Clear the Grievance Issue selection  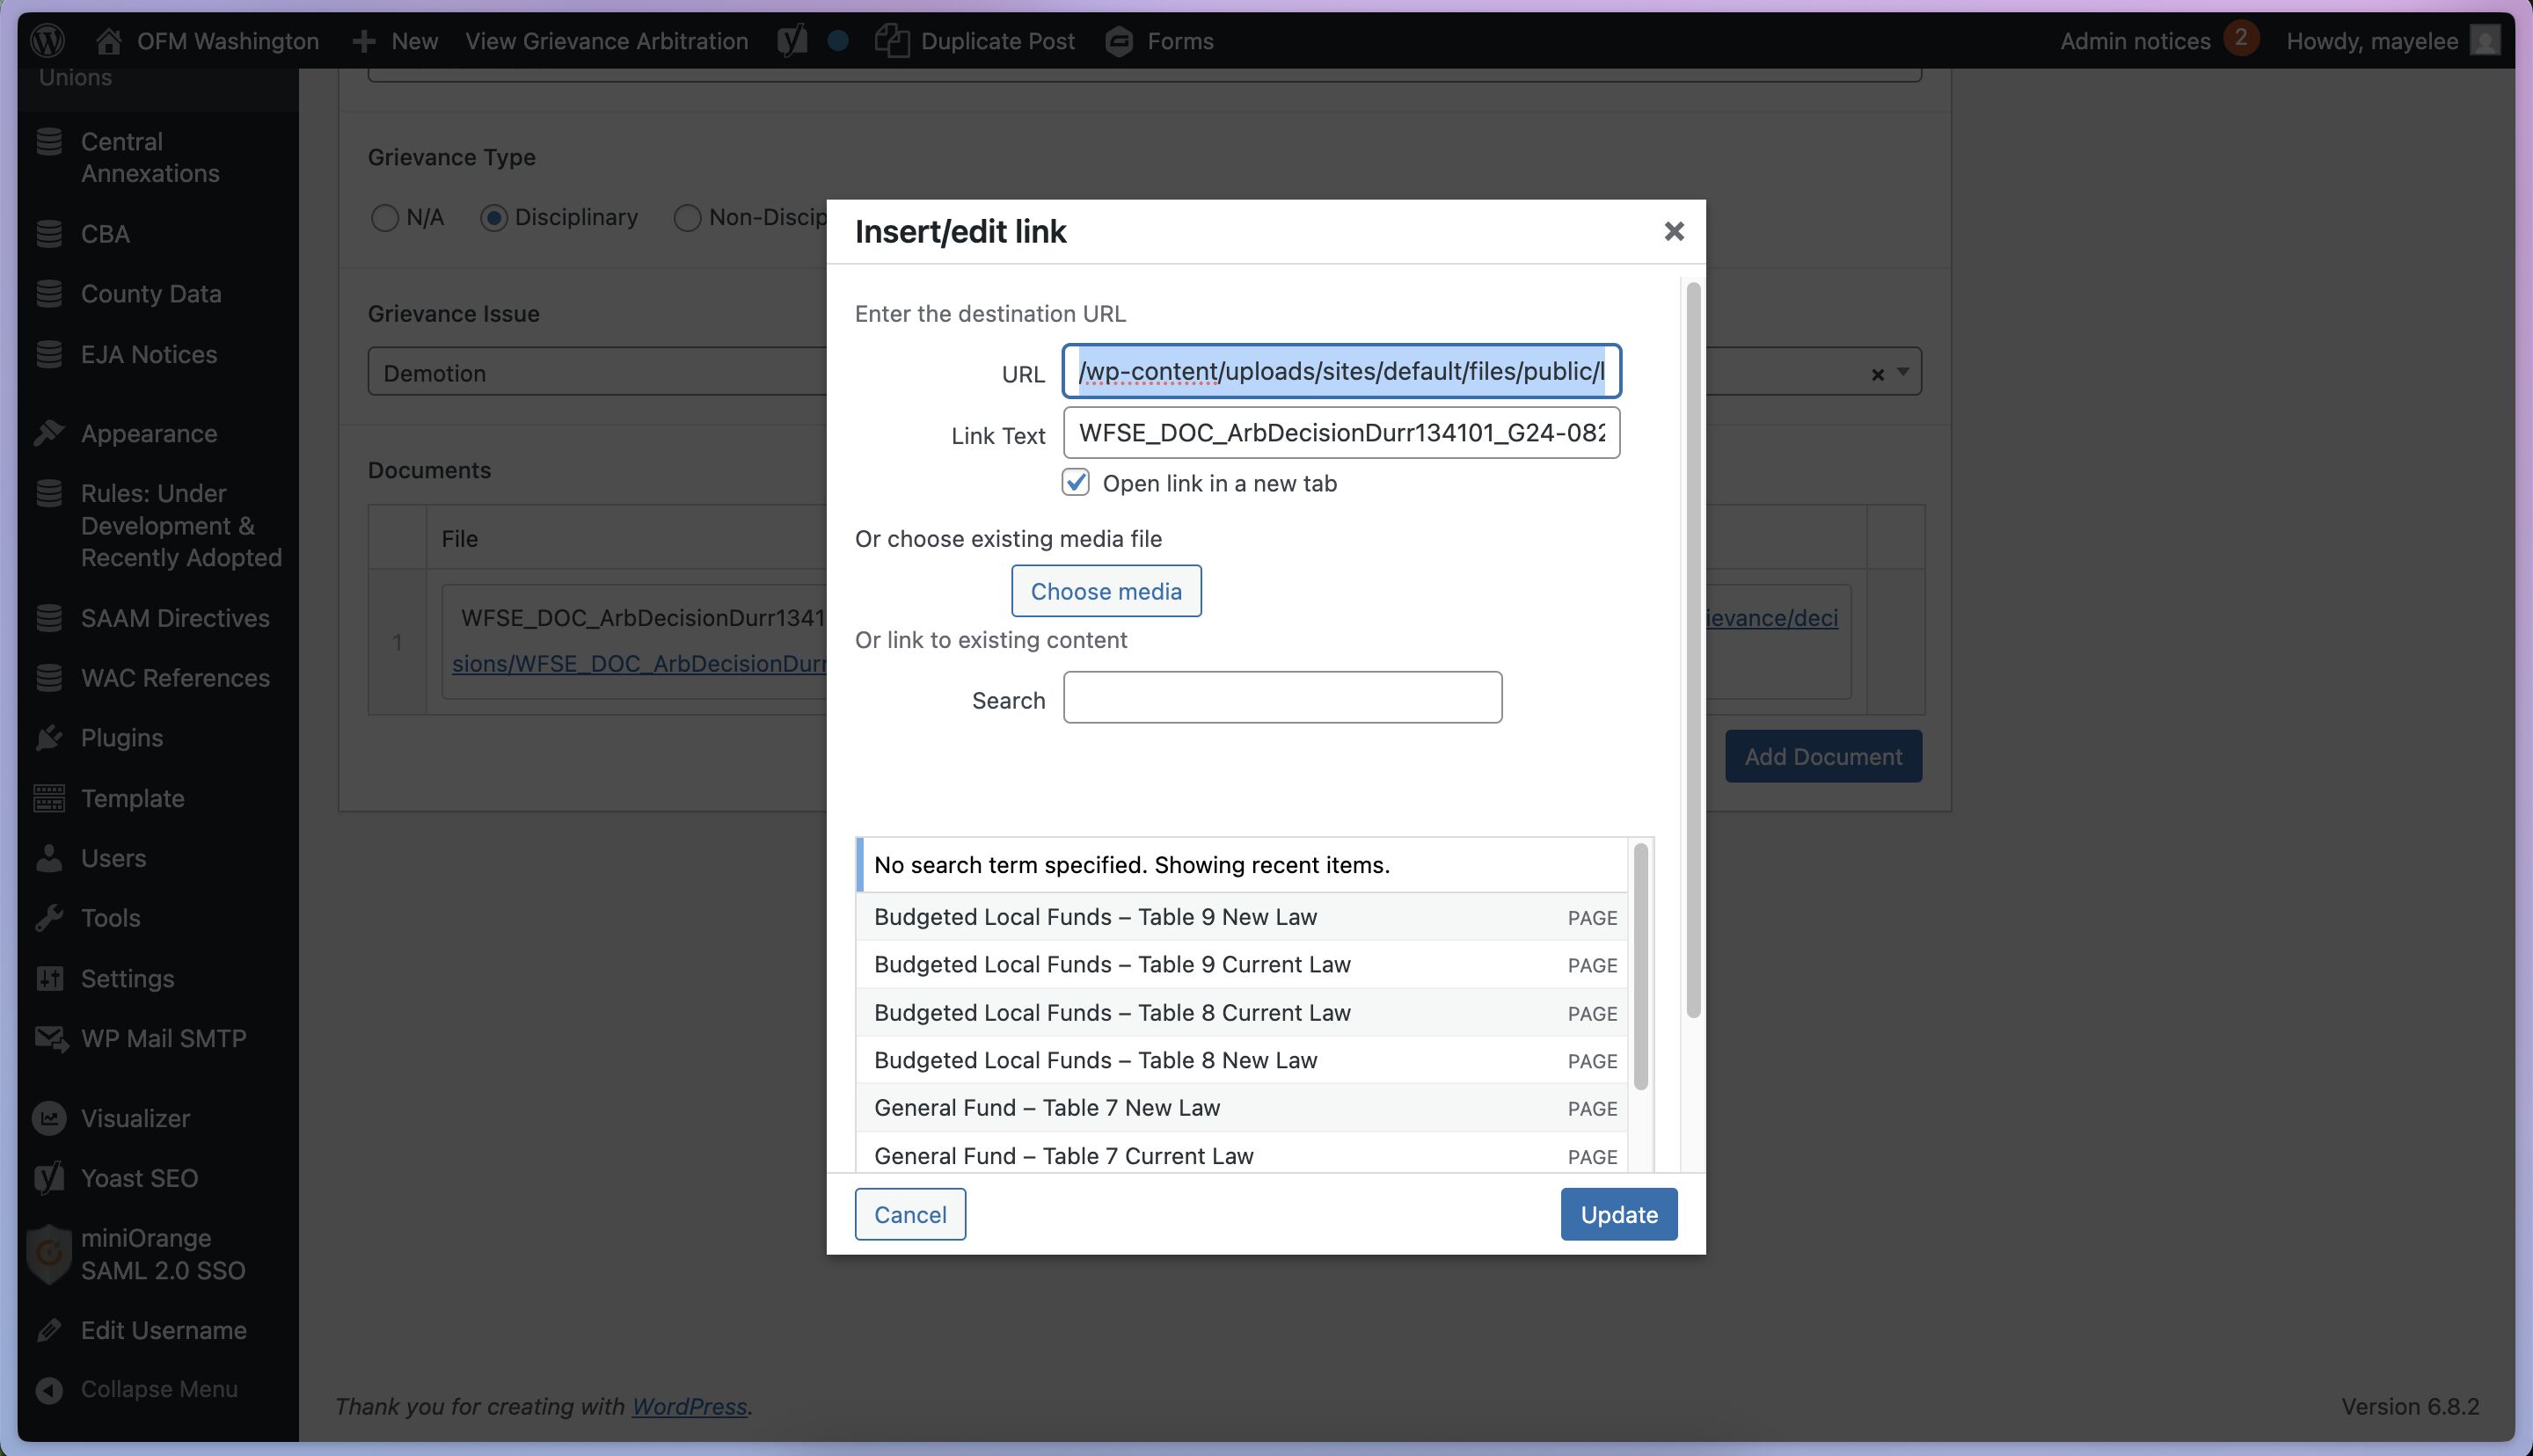pos(1877,375)
